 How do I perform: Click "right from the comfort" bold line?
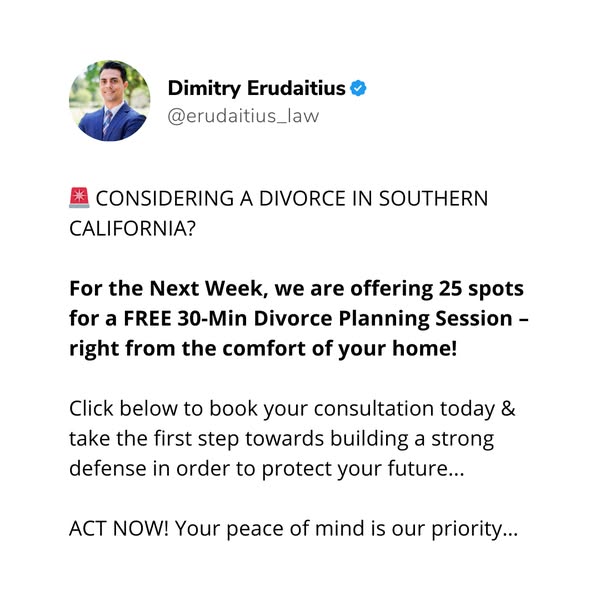click(200, 350)
